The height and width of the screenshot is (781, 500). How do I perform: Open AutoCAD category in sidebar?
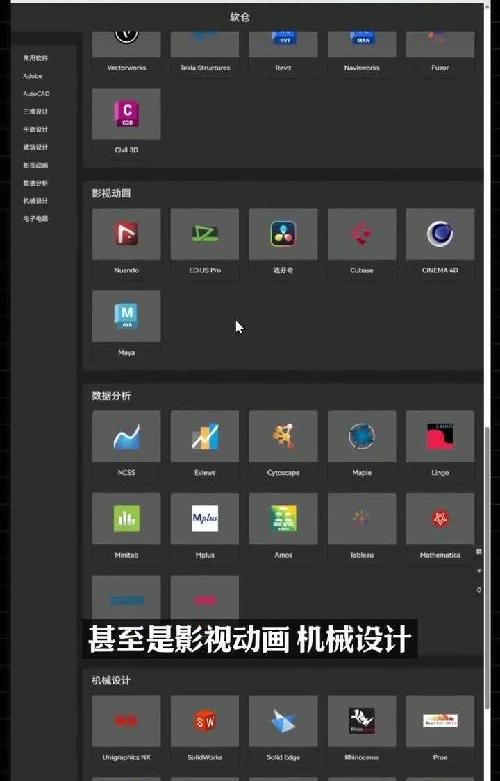pos(36,94)
